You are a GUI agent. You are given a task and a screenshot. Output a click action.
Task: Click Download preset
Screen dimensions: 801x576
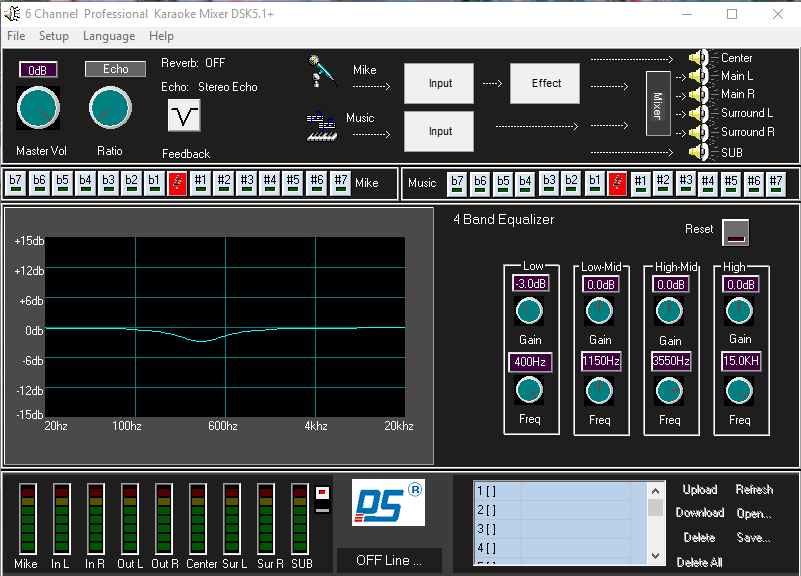point(700,513)
